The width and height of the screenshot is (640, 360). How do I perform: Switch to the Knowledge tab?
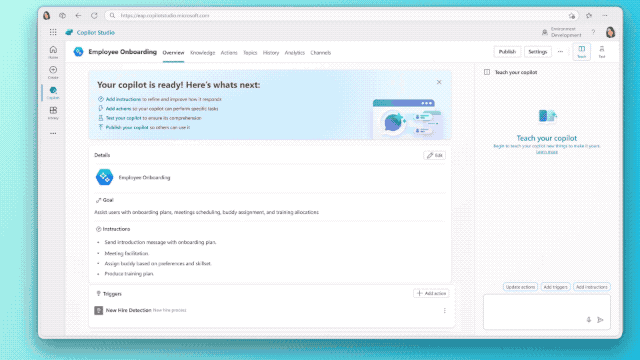tap(202, 53)
